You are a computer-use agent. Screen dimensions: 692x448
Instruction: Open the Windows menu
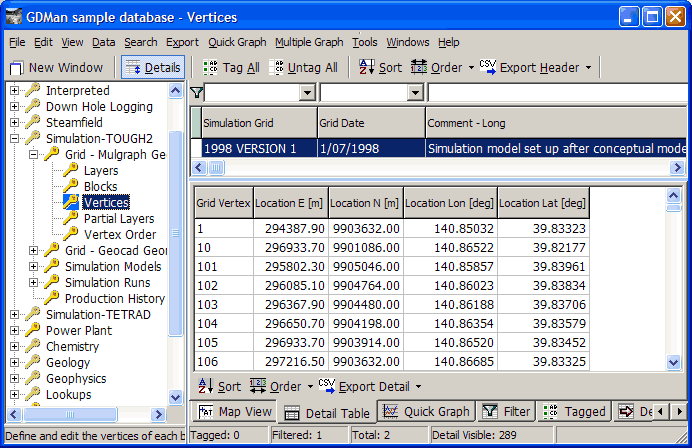[x=408, y=42]
